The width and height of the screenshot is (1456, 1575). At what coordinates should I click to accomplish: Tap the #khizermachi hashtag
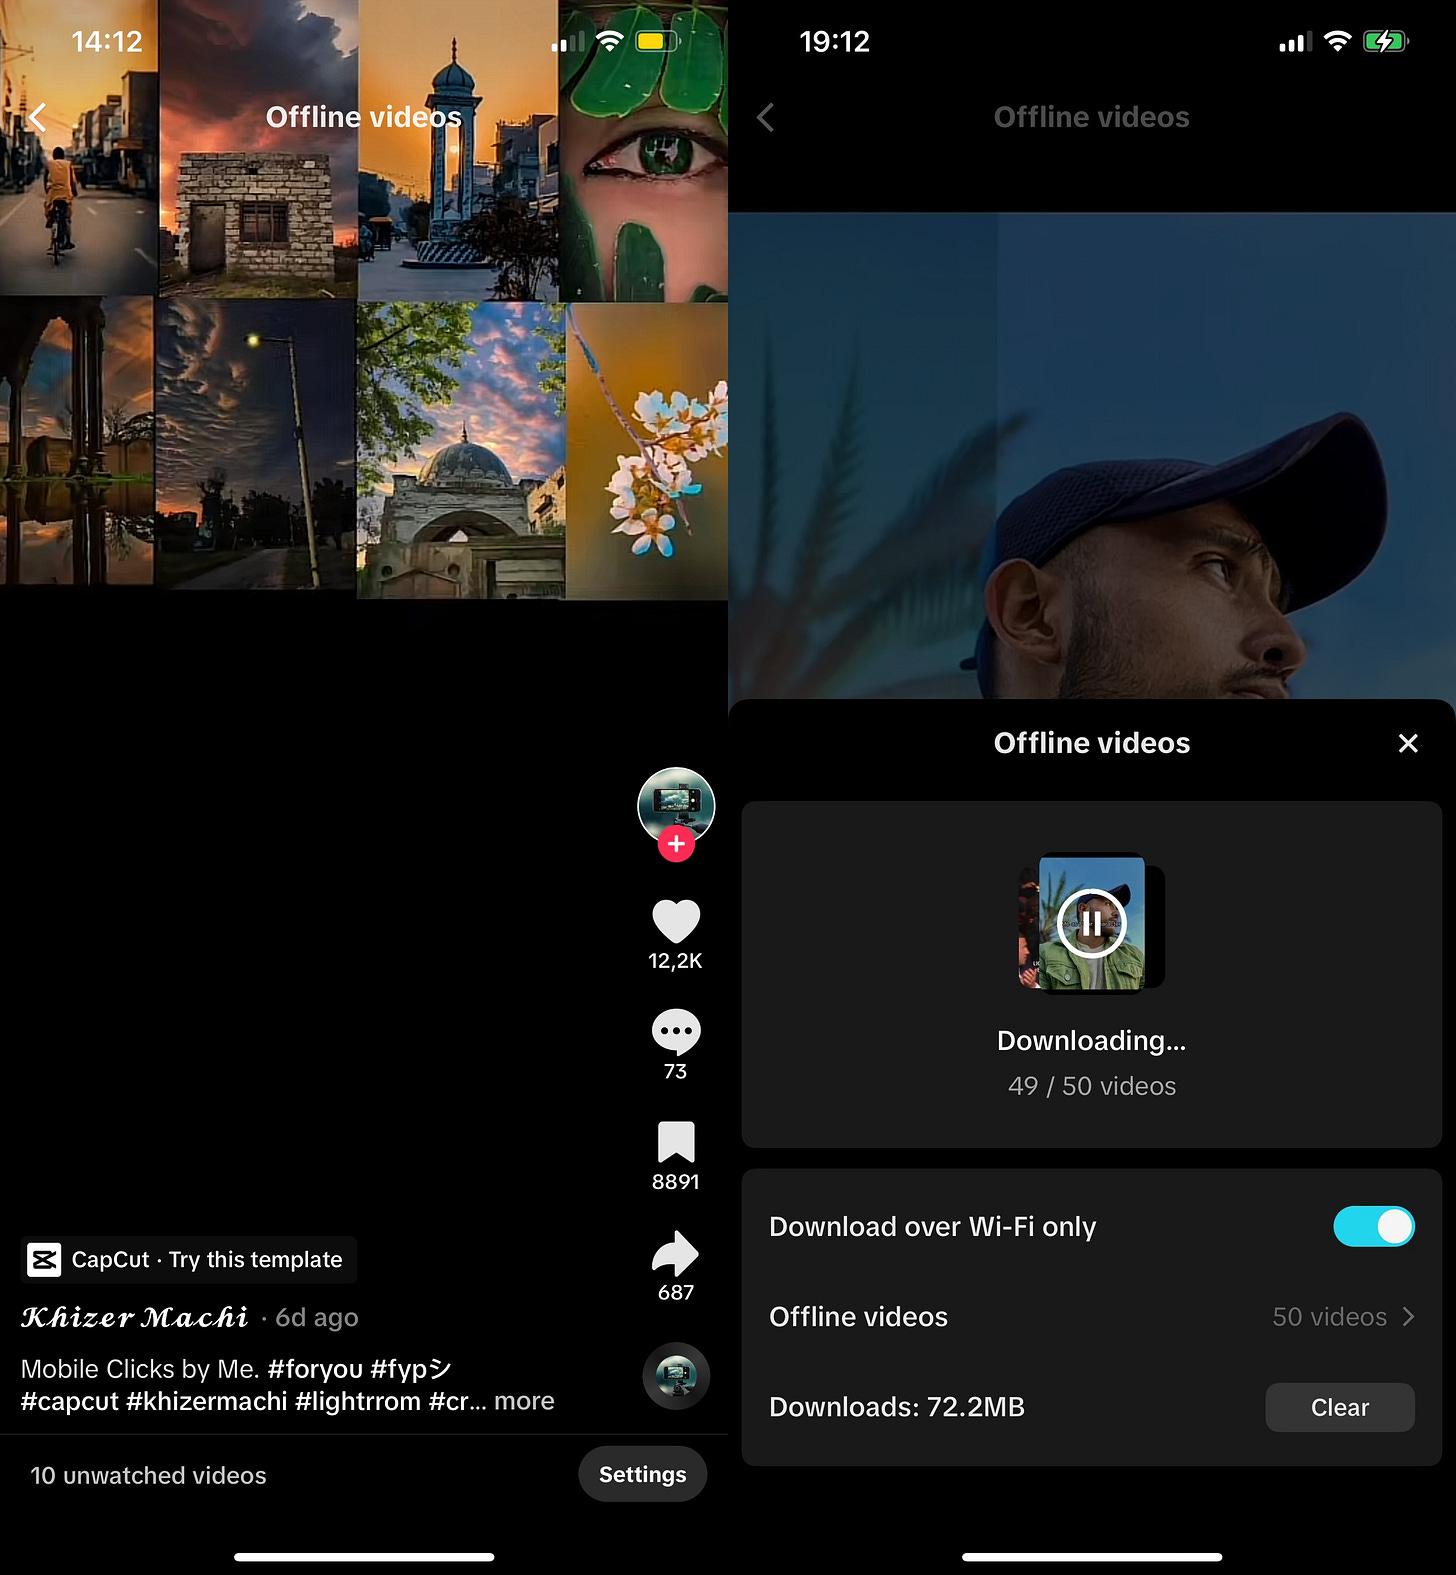coord(207,1401)
